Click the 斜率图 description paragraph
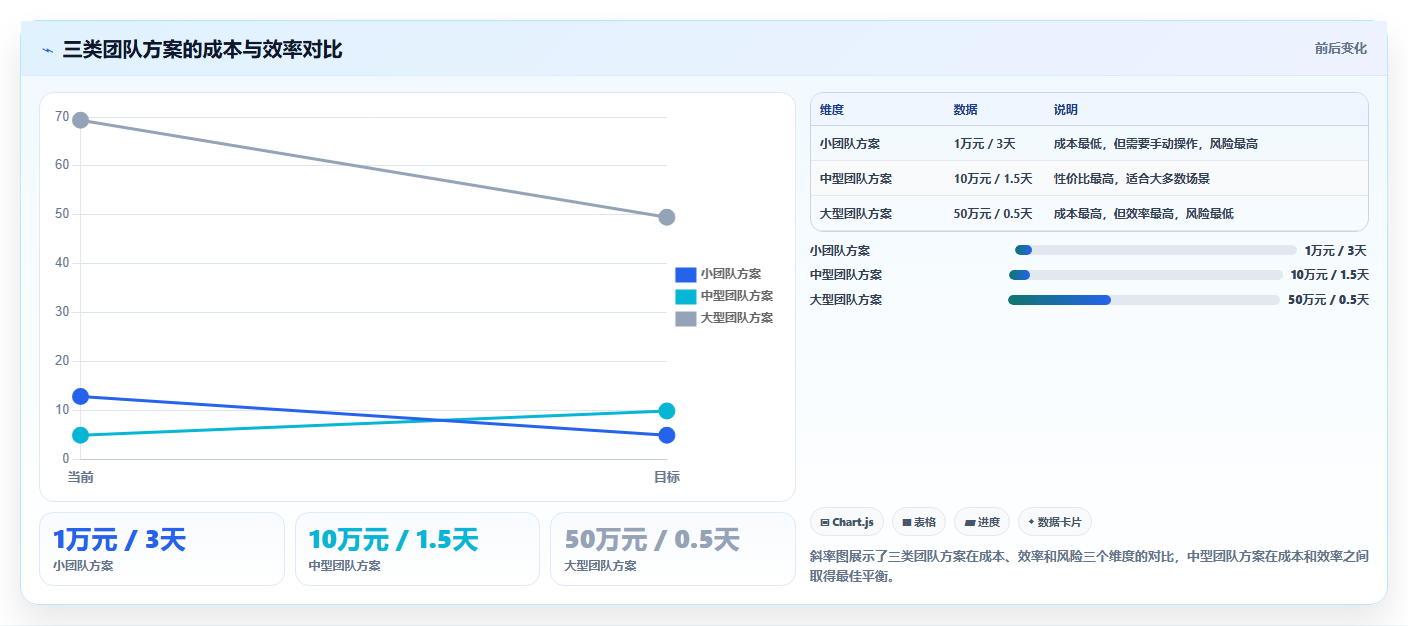Screen dimensions: 1408x626 click(x=1089, y=566)
